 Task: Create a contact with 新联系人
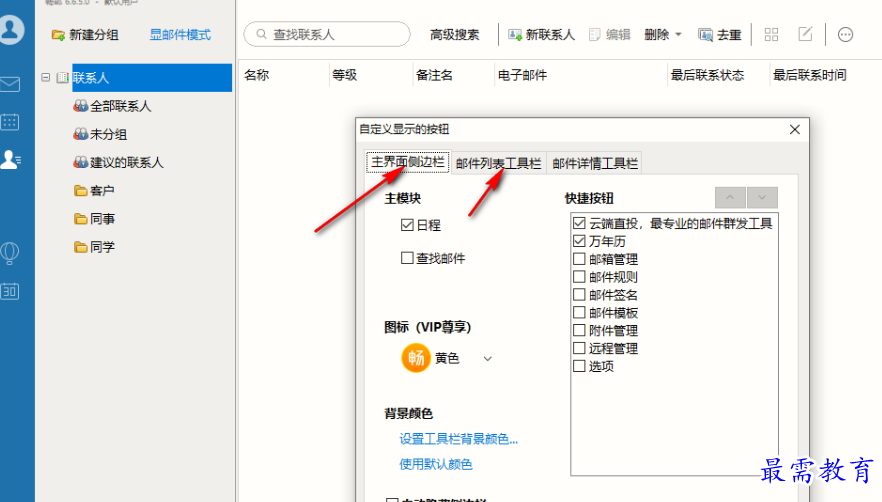pyautogui.click(x=541, y=35)
